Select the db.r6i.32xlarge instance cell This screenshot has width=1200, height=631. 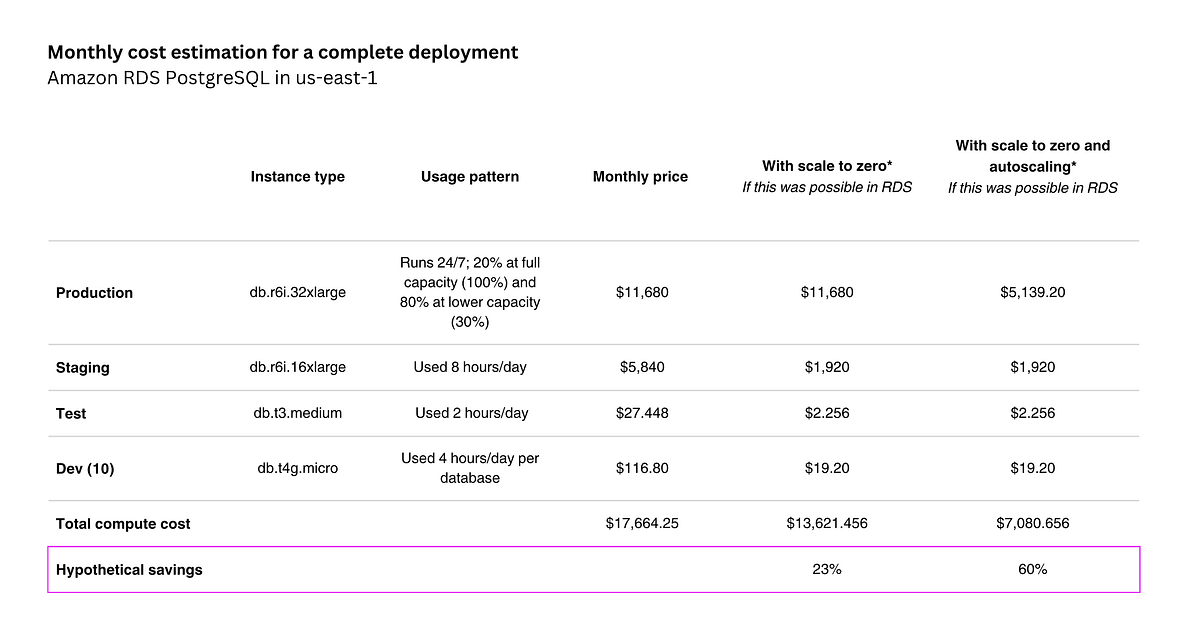click(298, 293)
